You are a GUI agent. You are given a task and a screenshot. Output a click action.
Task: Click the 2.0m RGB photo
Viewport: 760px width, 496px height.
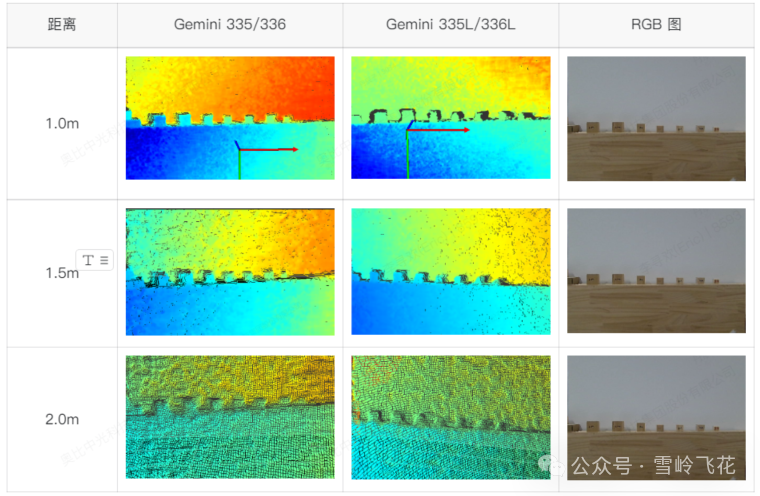pyautogui.click(x=656, y=400)
